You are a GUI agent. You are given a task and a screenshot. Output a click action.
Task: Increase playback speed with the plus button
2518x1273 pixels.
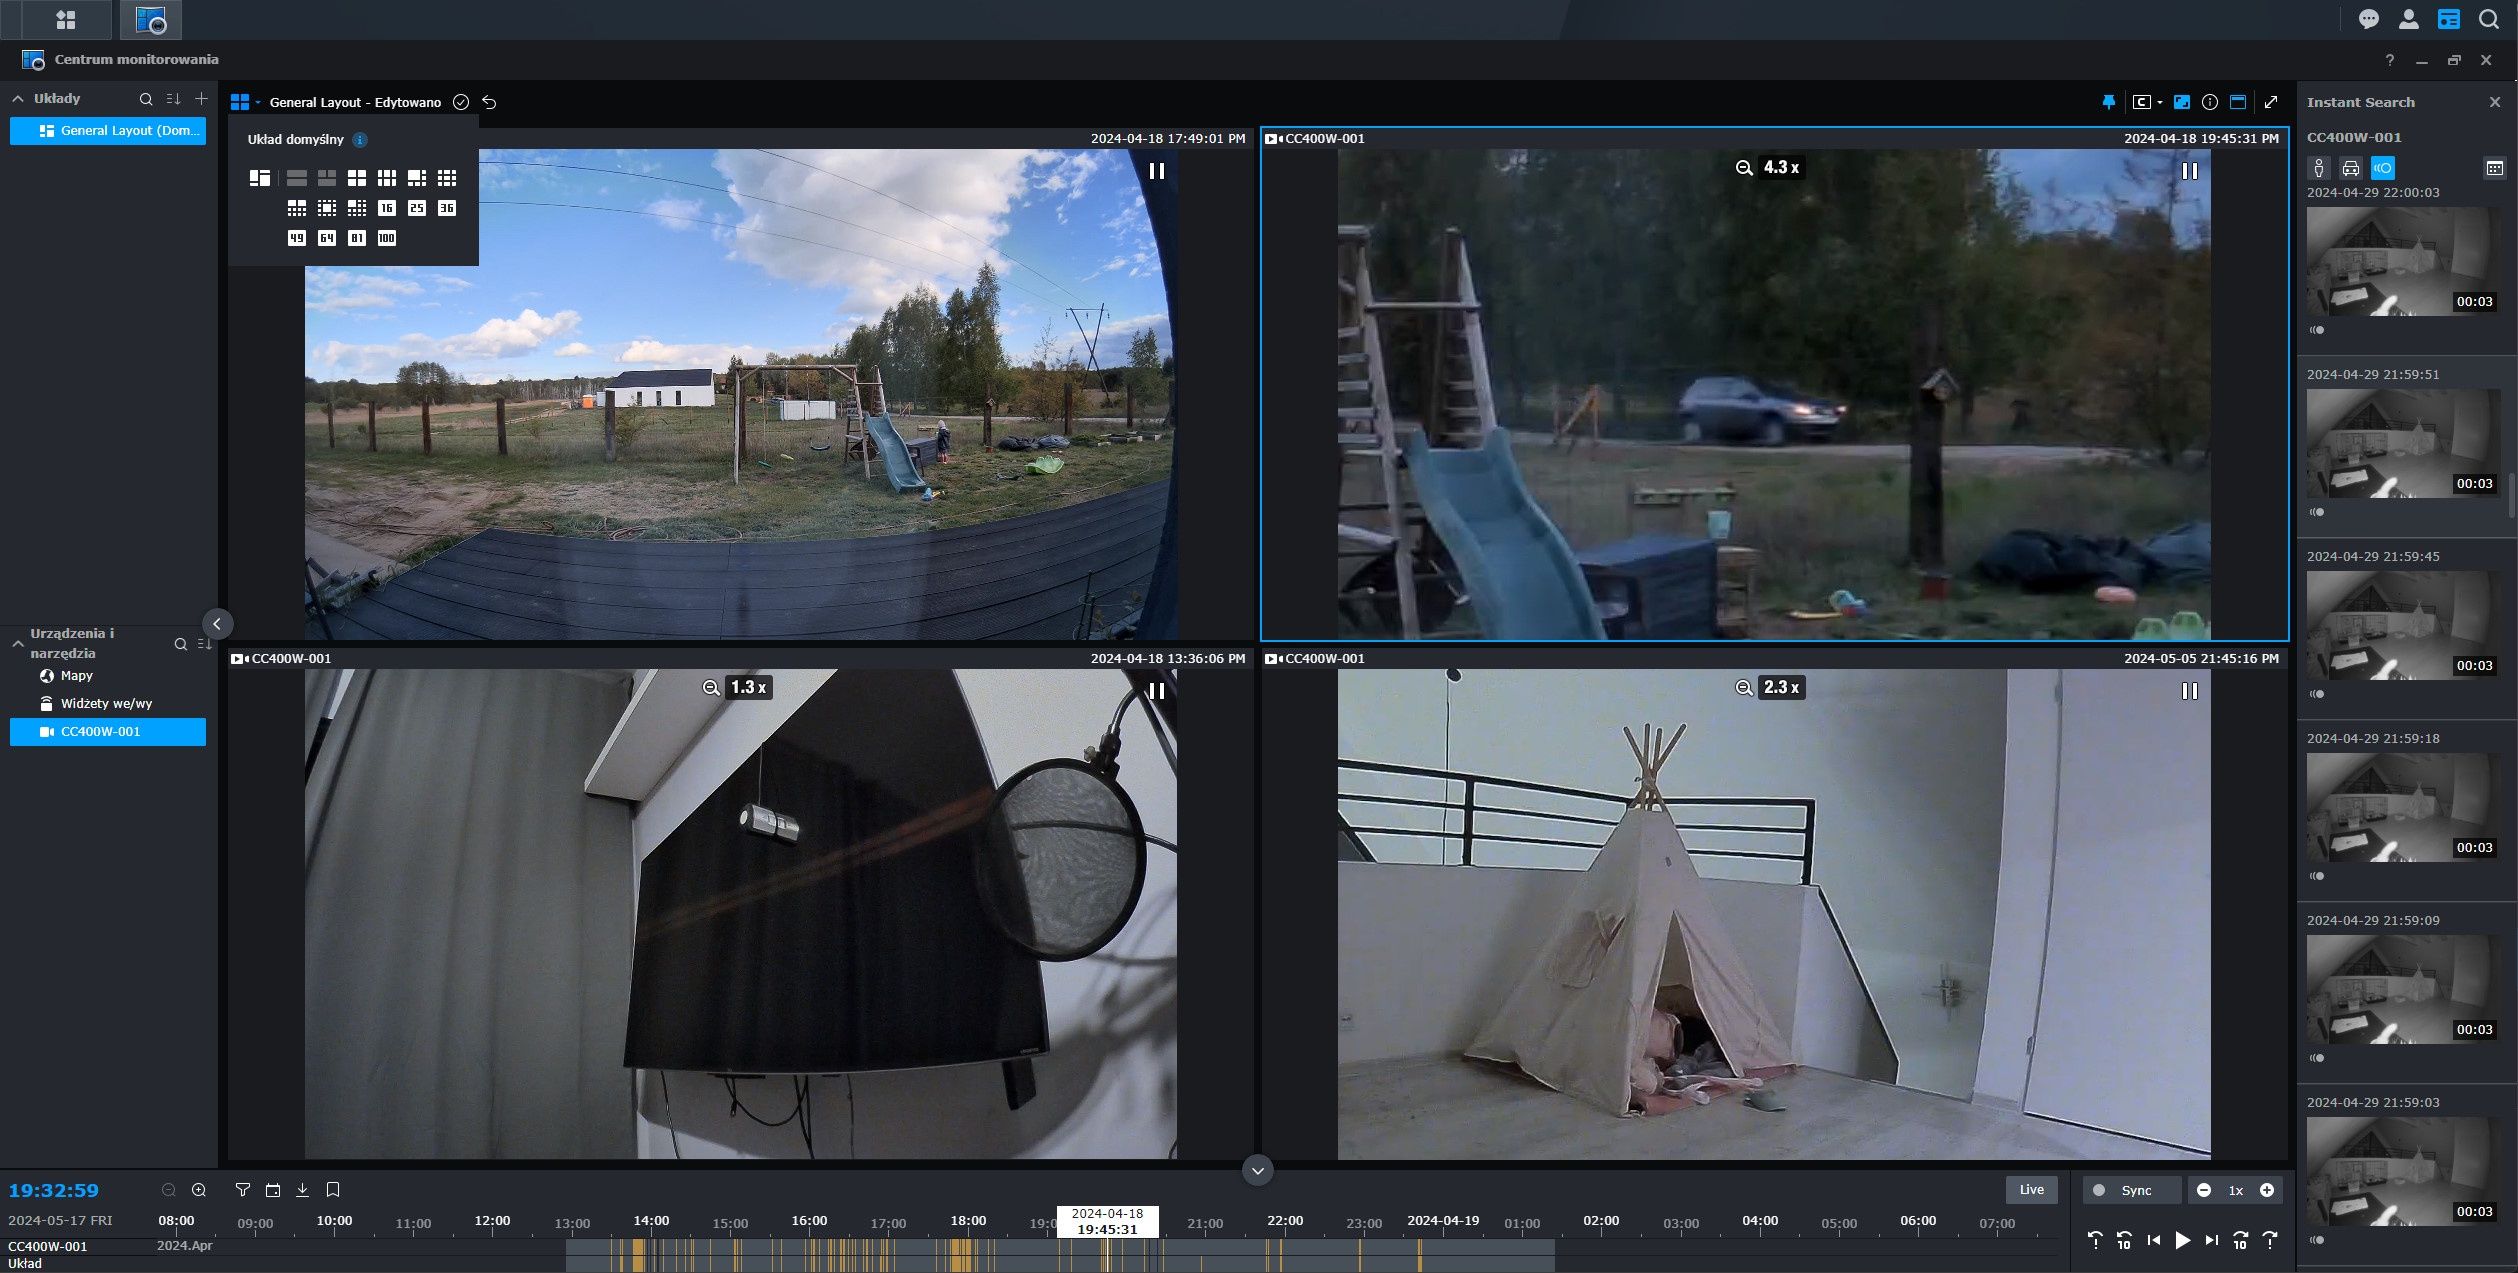coord(2267,1190)
